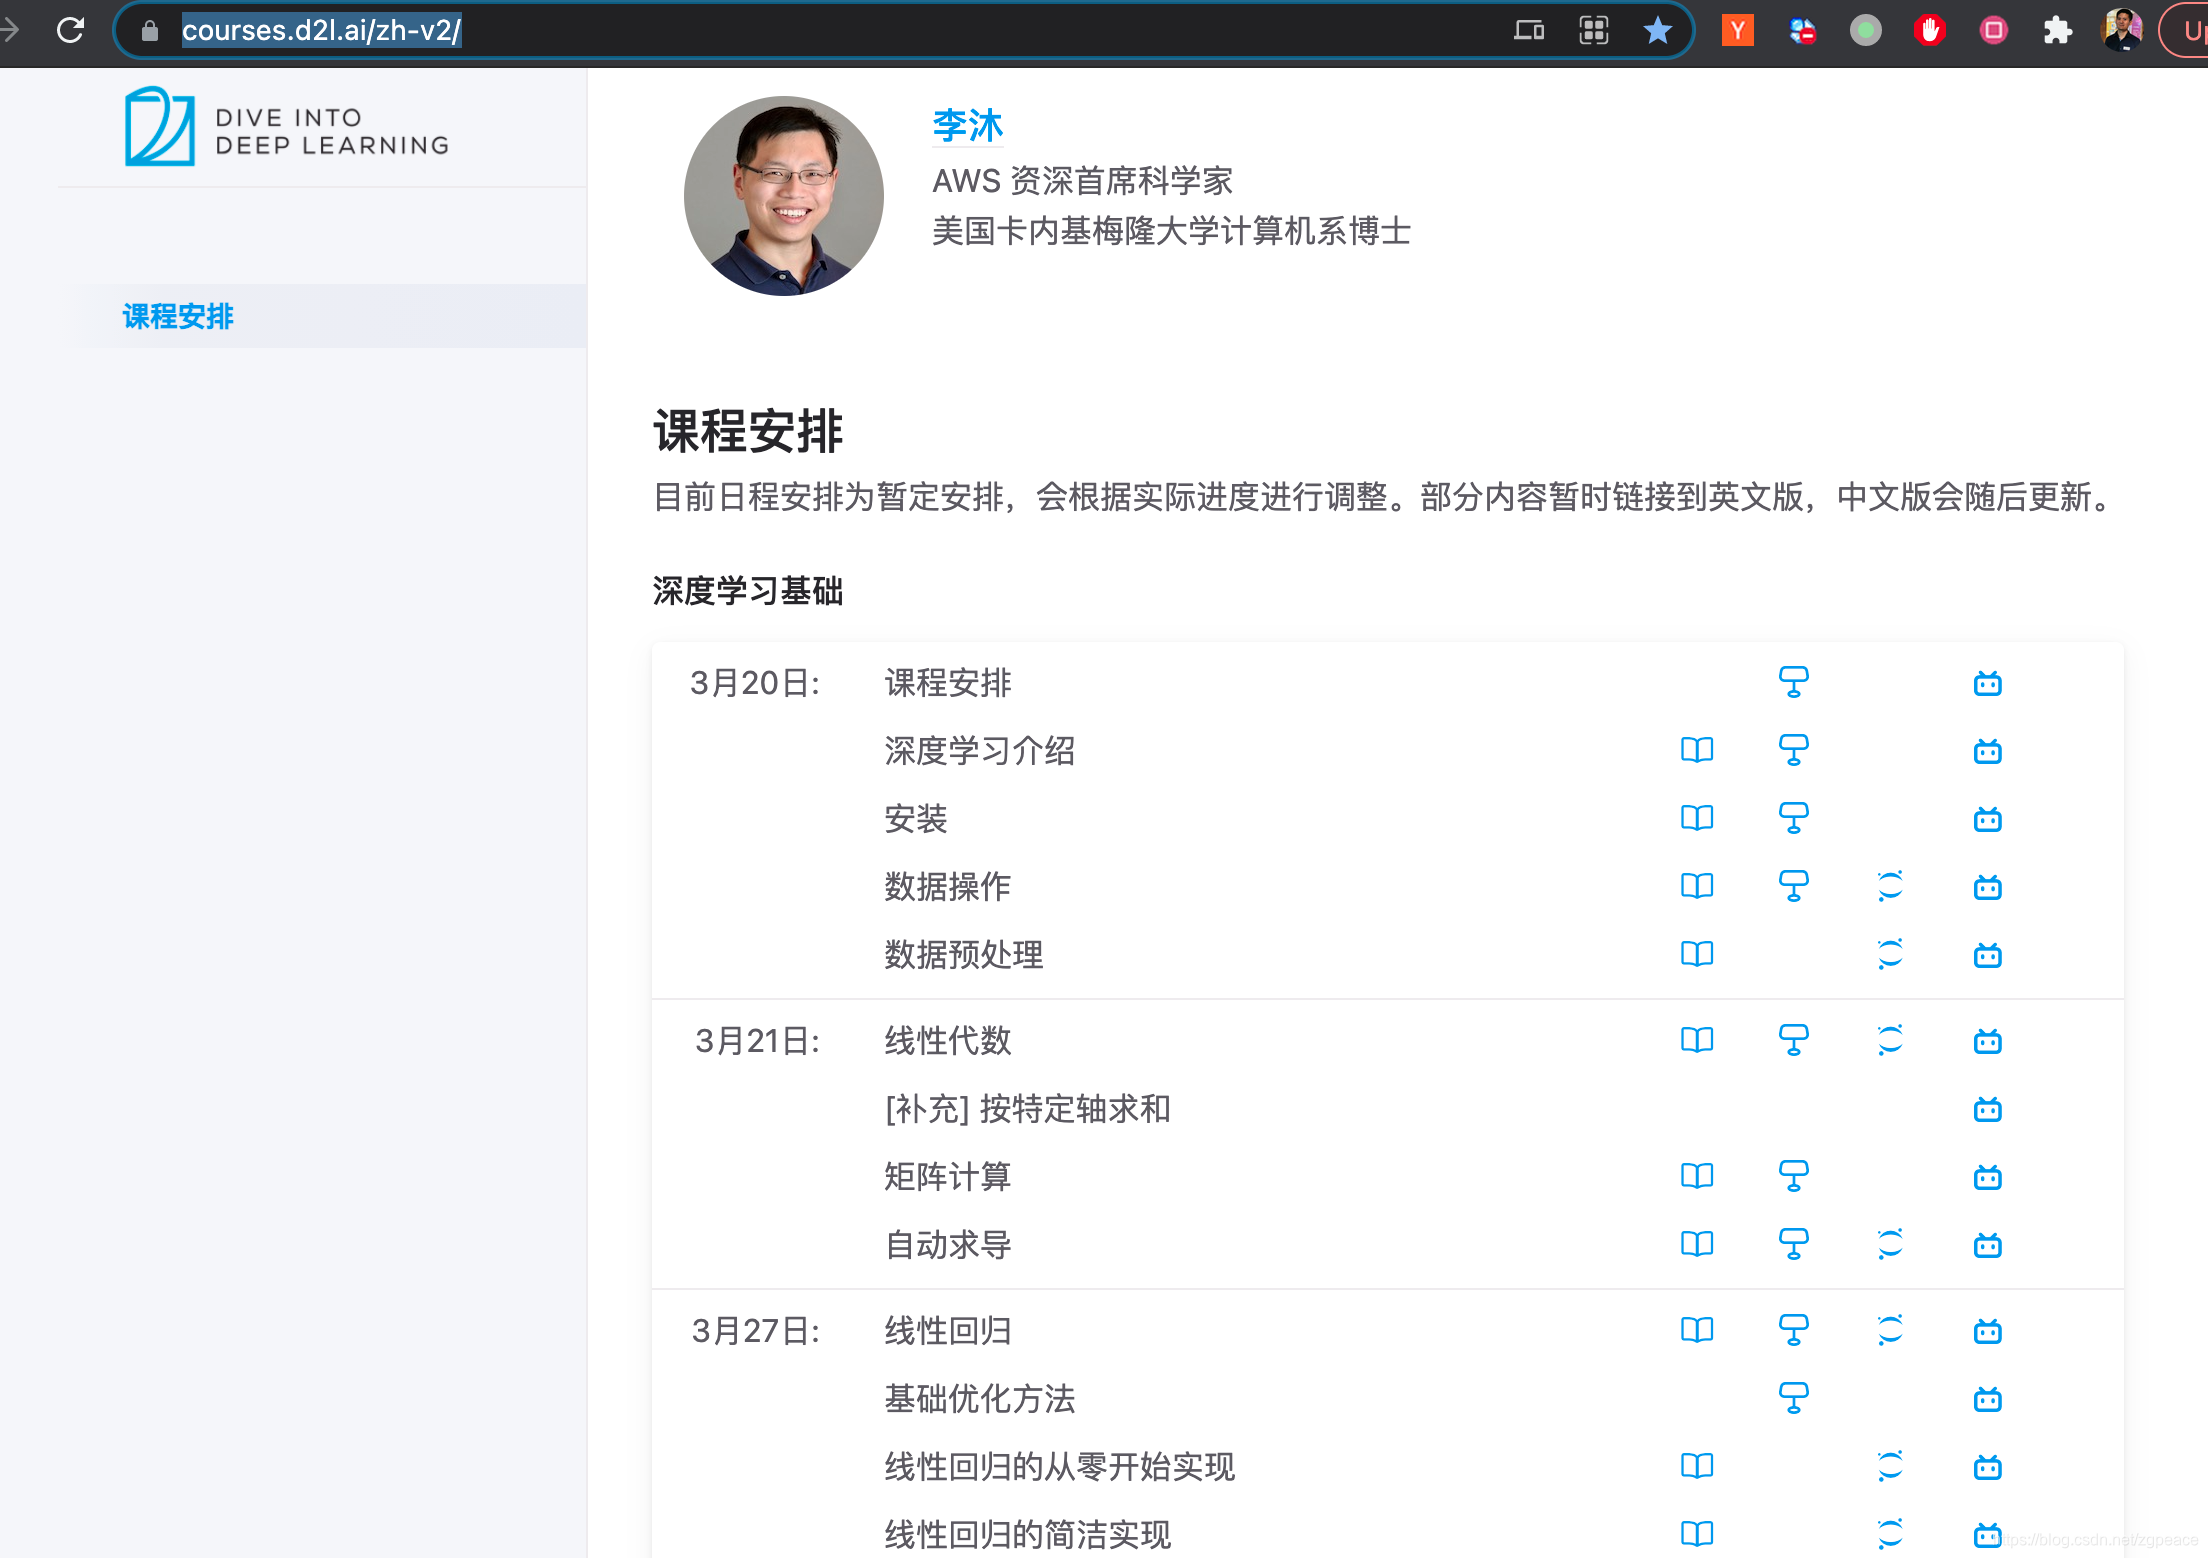Image resolution: width=2208 pixels, height=1558 pixels.
Task: Open the textbook chapter for 安装
Action: (1698, 818)
